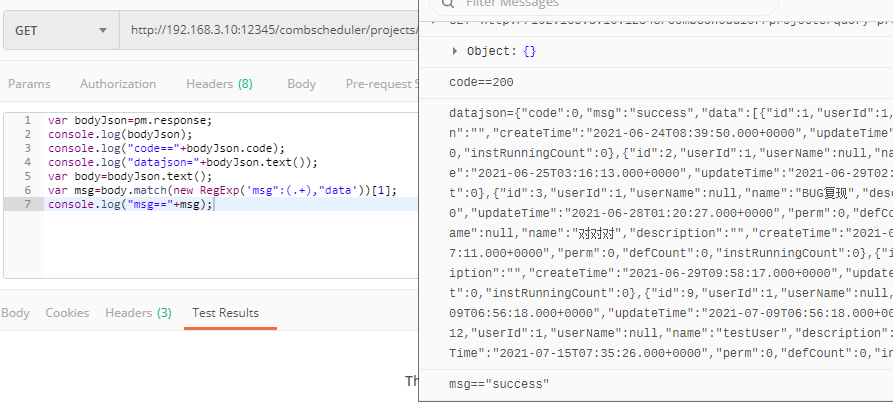
Task: Open the response Cookies tab
Action: click(x=67, y=313)
